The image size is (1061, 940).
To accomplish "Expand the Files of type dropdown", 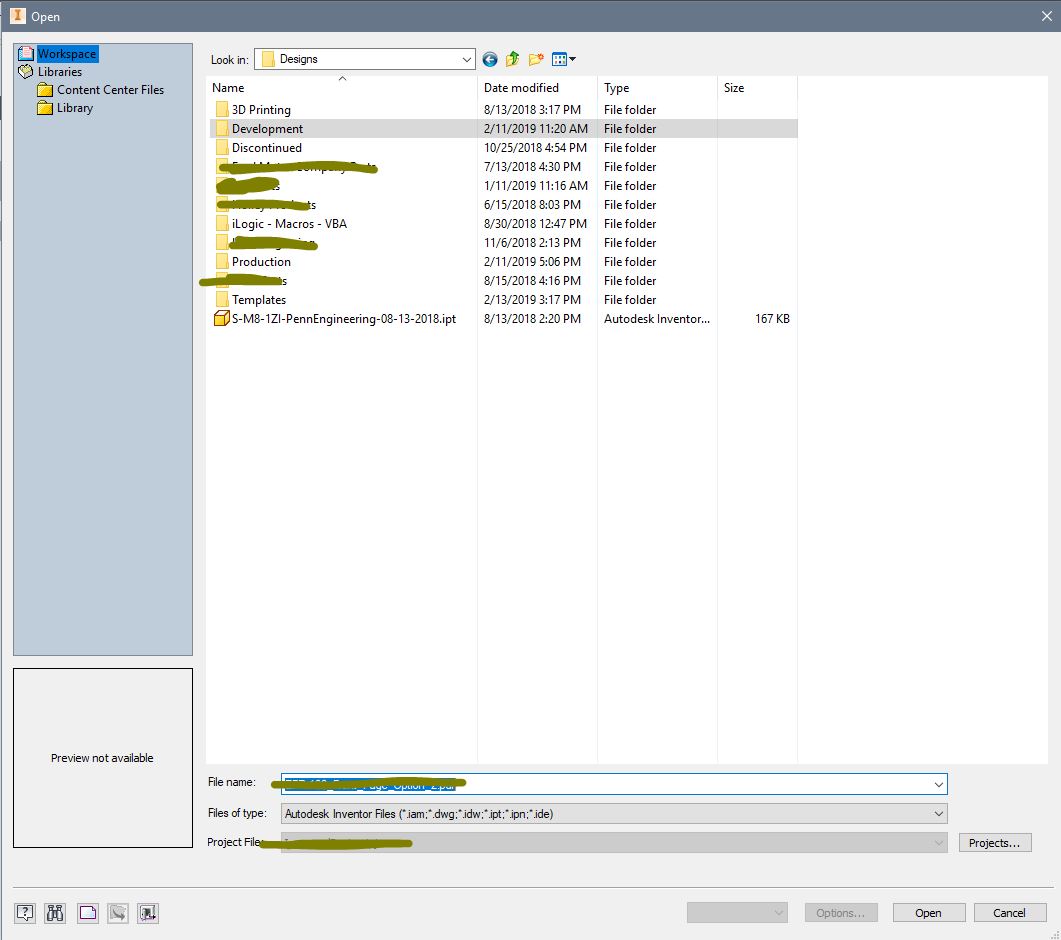I will [938, 813].
